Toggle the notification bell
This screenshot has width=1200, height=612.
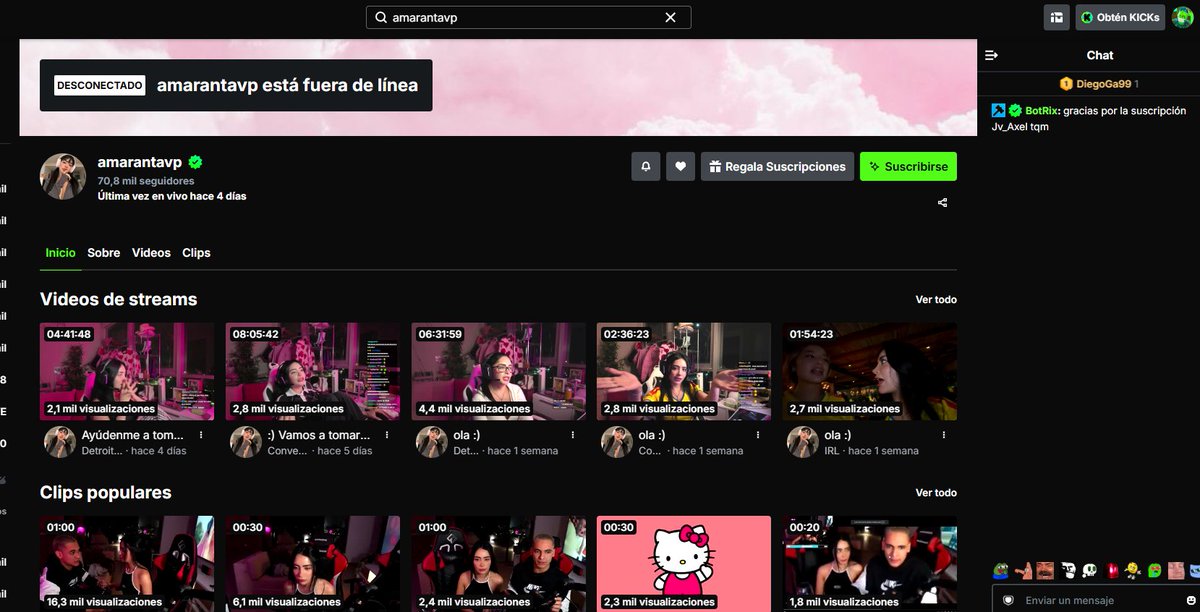click(x=646, y=167)
